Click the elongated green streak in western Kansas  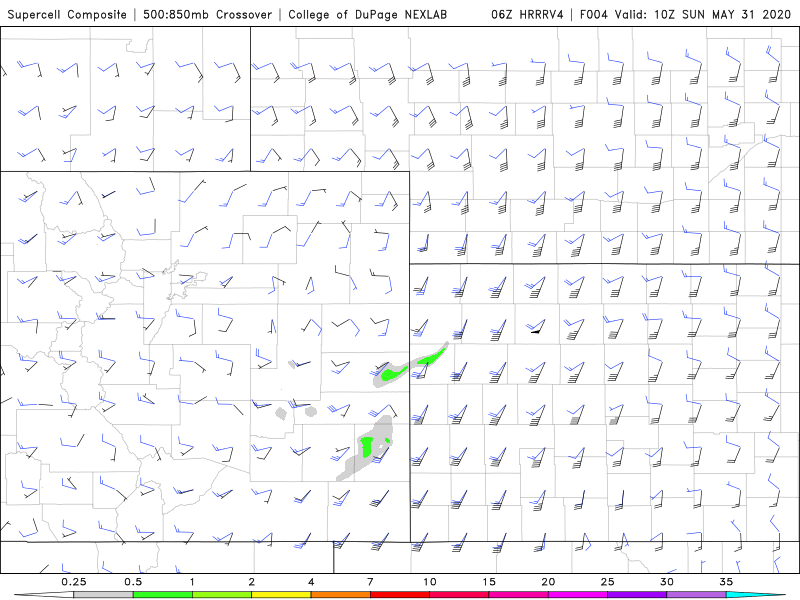tap(431, 357)
